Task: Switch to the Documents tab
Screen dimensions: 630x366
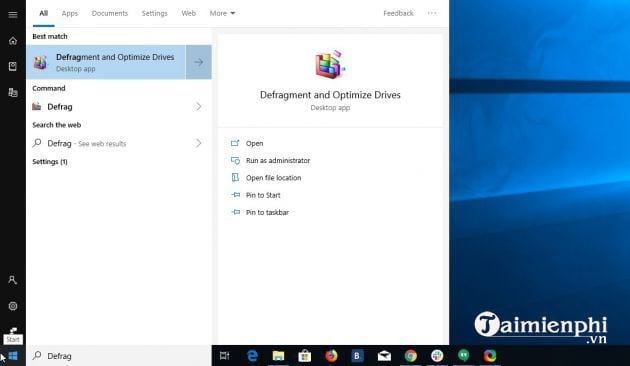Action: coord(110,13)
